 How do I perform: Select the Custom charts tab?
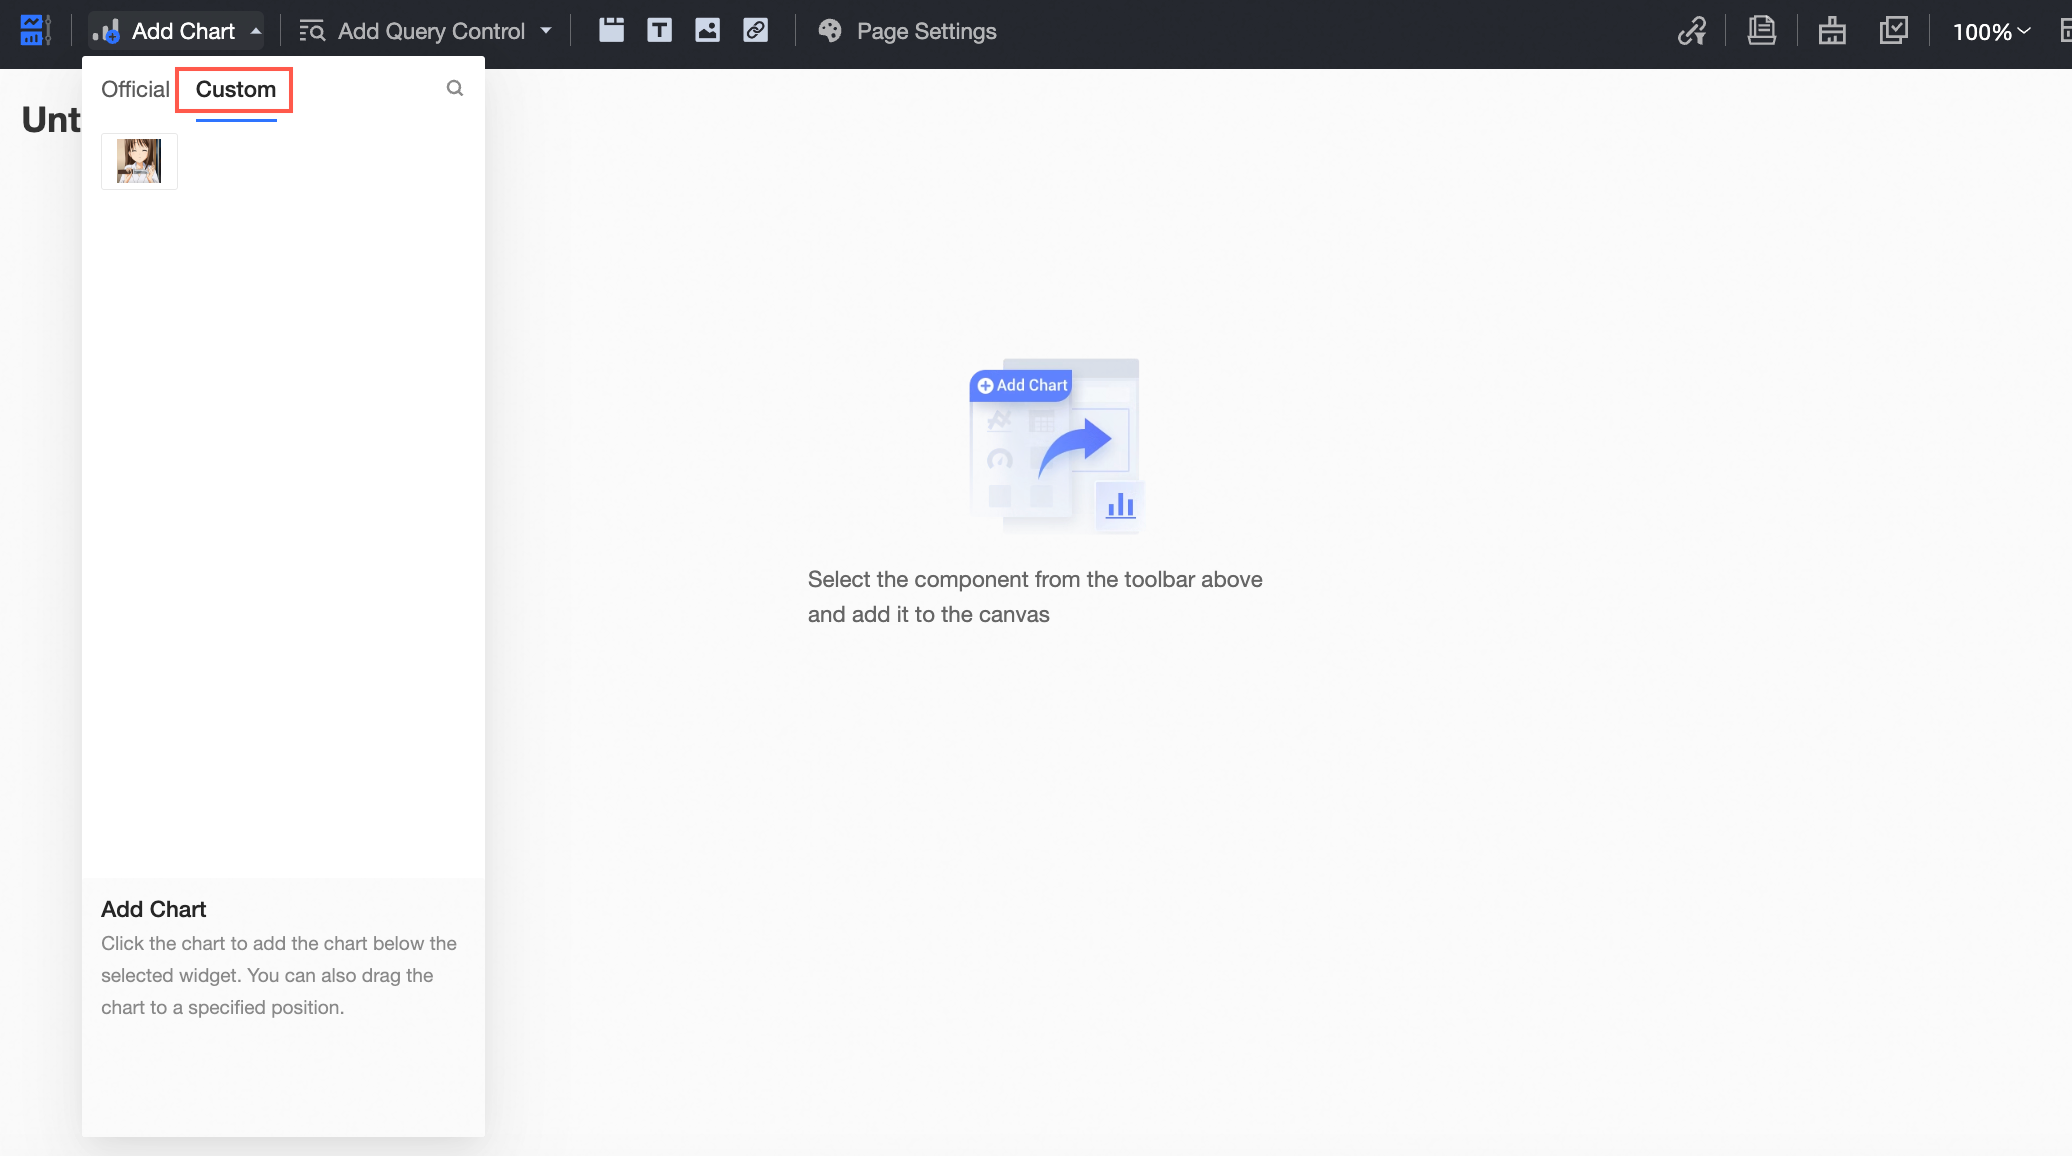[x=236, y=89]
